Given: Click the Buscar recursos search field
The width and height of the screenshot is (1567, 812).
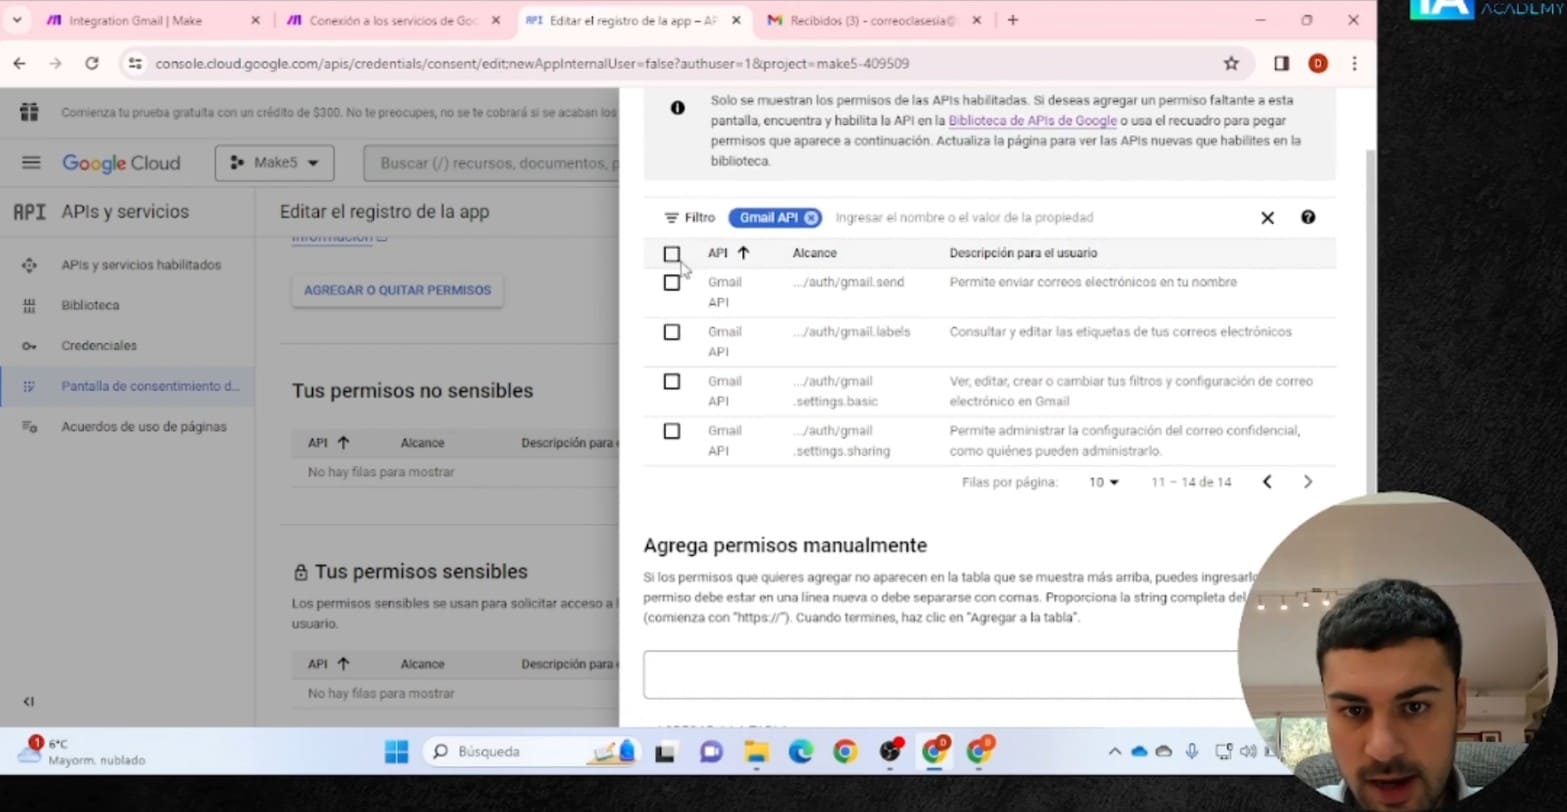Looking at the screenshot, I should 492,163.
